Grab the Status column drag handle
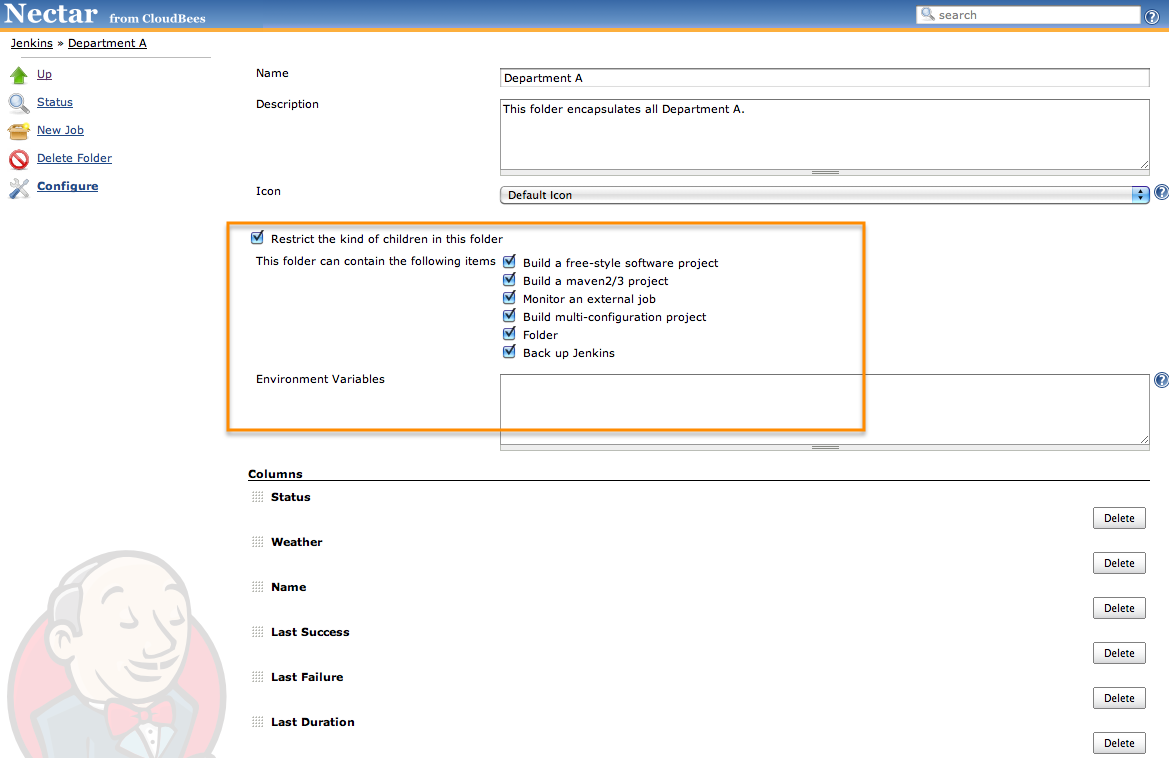1169x758 pixels. coord(257,497)
